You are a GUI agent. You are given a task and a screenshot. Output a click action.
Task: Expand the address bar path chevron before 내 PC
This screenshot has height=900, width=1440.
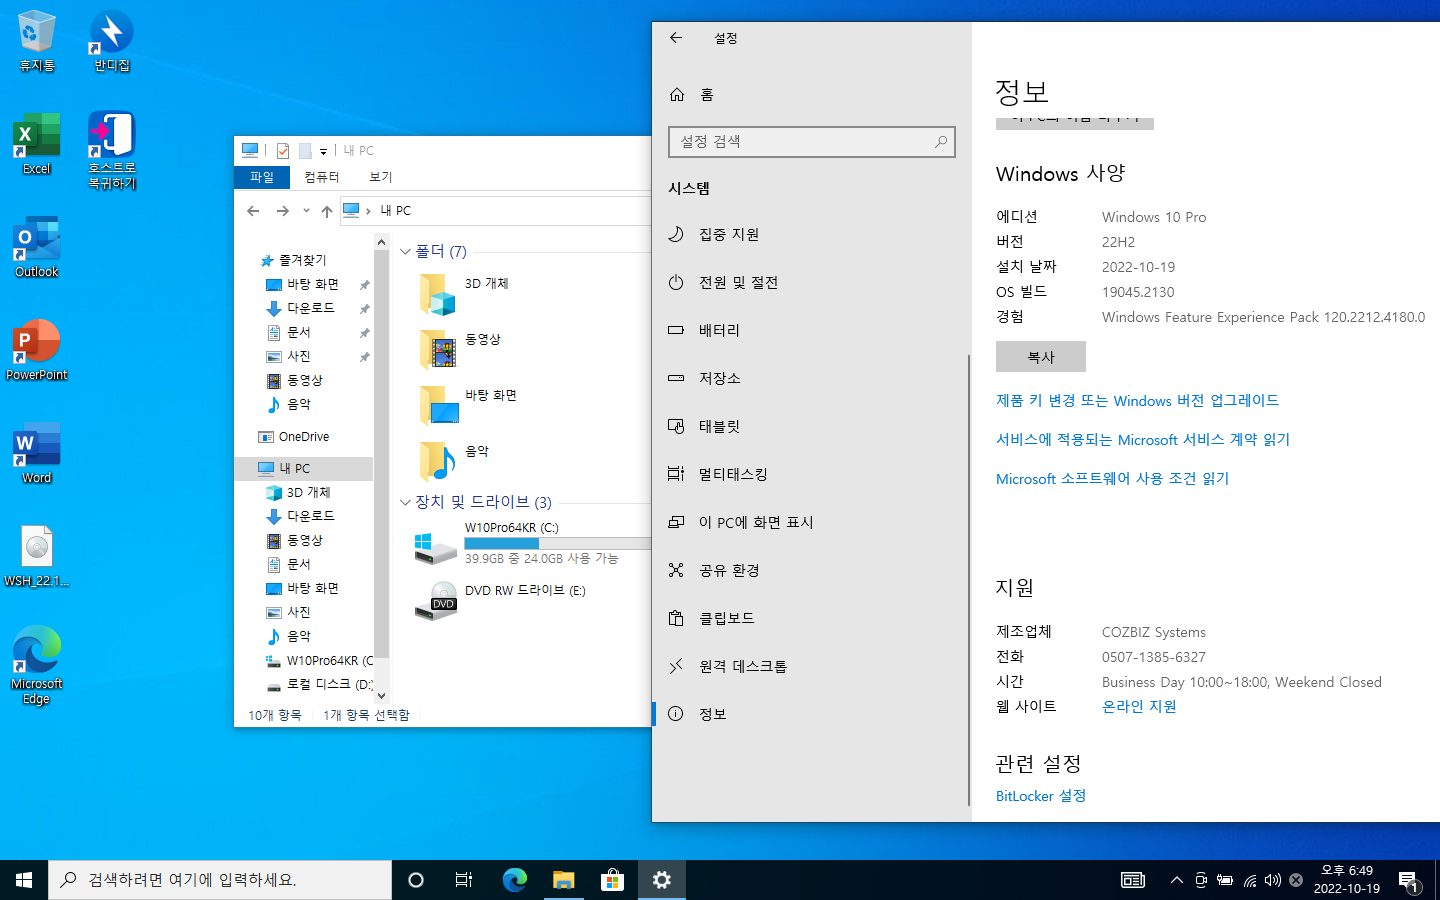368,211
